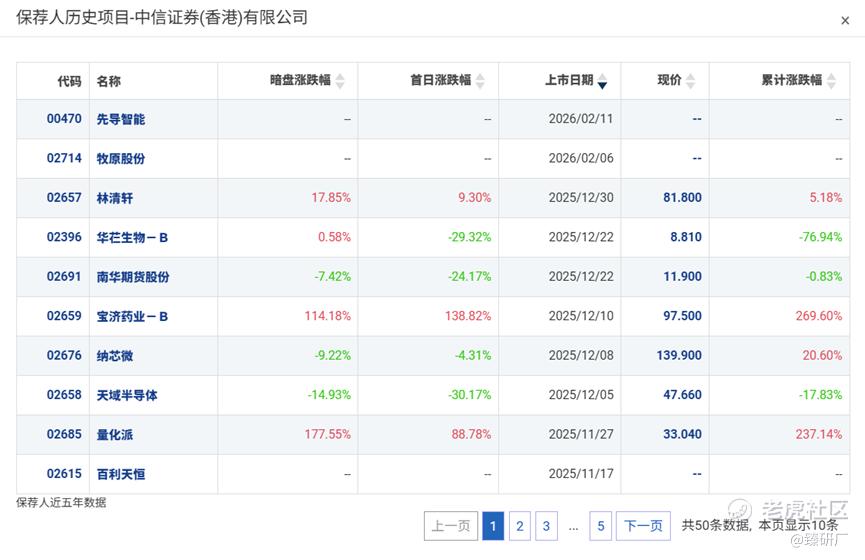Open stock 天域半导体

127,395
